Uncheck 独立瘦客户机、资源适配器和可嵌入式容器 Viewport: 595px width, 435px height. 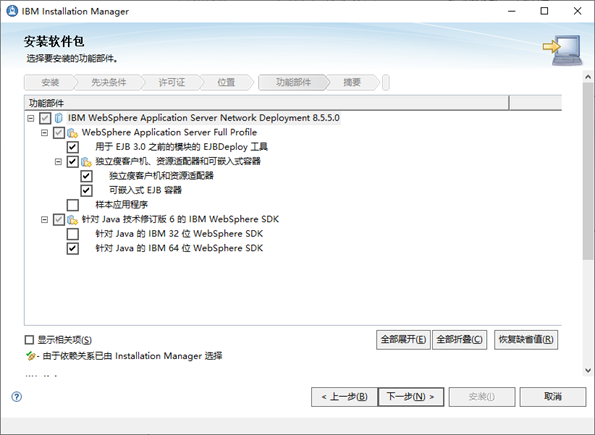pos(72,162)
